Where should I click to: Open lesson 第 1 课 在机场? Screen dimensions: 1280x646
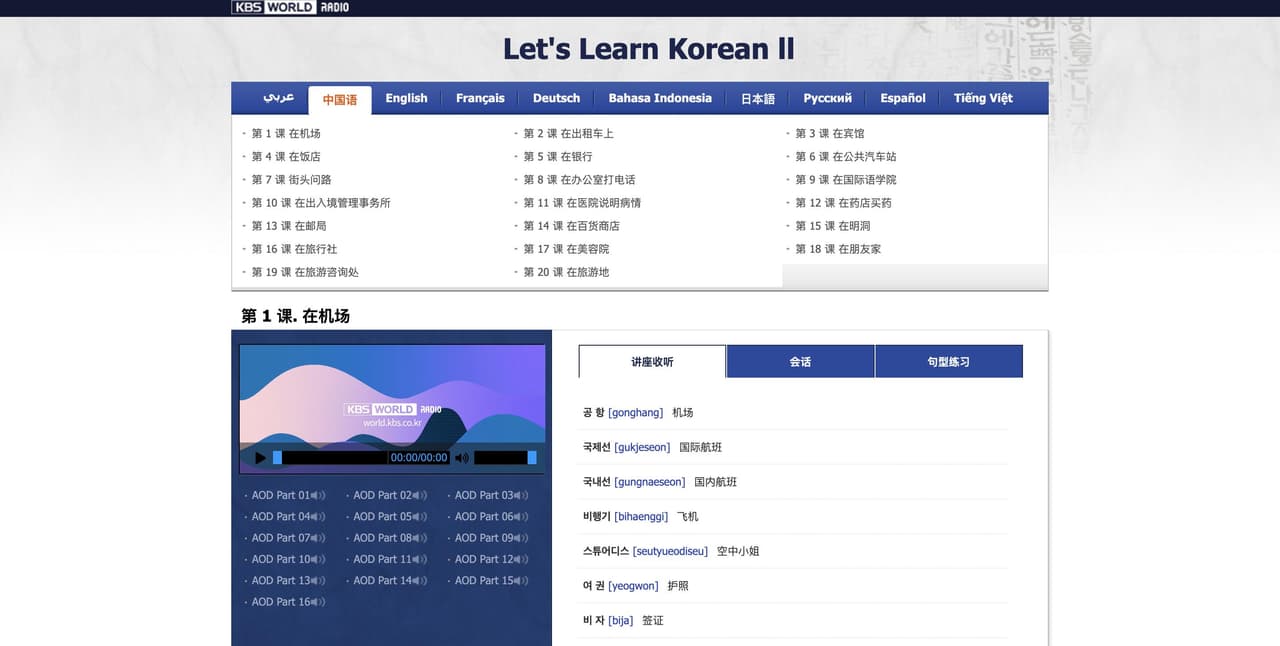pyautogui.click(x=286, y=133)
